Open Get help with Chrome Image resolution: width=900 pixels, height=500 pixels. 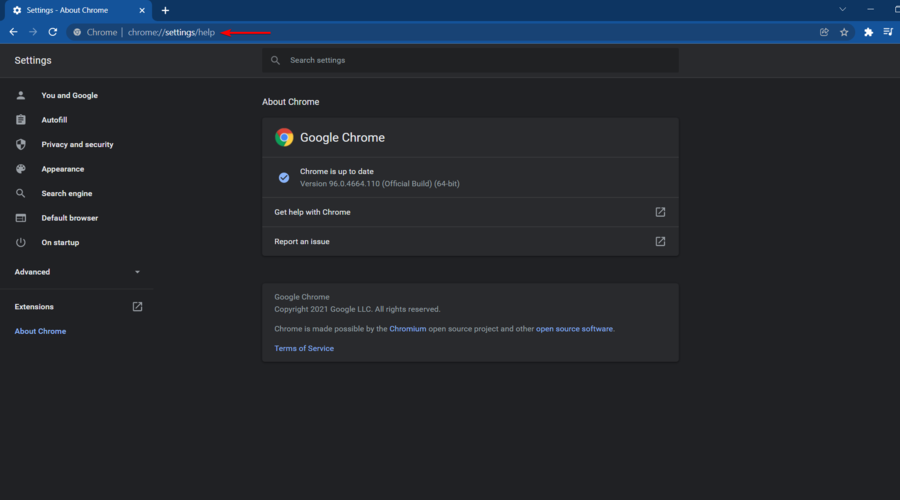(470, 212)
